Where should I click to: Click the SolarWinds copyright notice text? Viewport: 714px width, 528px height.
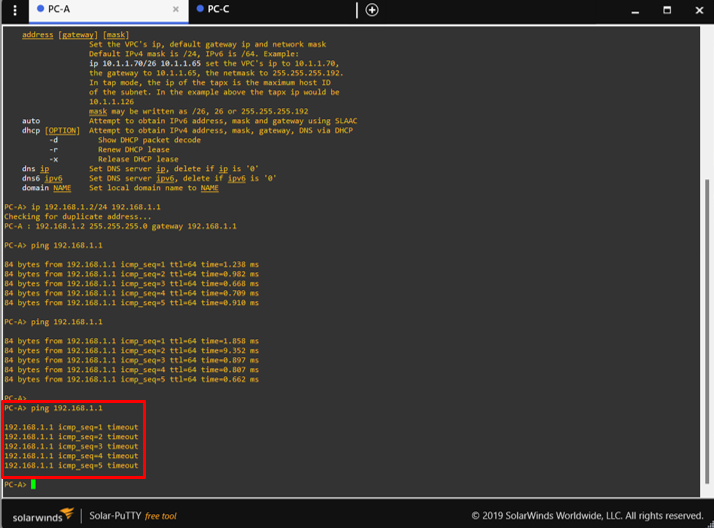click(587, 516)
